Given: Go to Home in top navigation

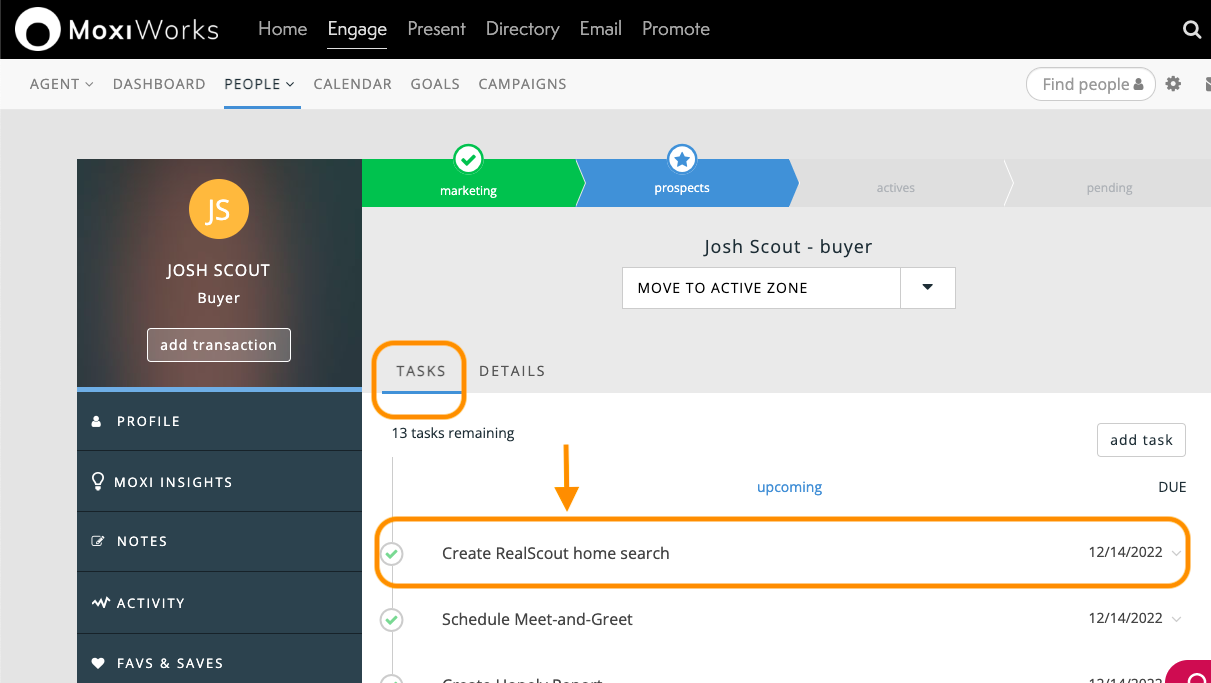Looking at the screenshot, I should point(283,29).
